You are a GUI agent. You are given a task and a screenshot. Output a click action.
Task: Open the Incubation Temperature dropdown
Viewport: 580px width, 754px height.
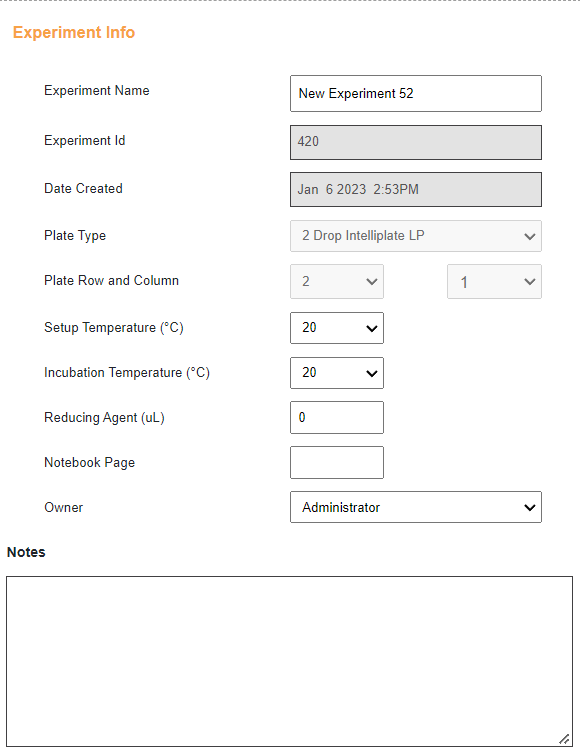tap(337, 373)
